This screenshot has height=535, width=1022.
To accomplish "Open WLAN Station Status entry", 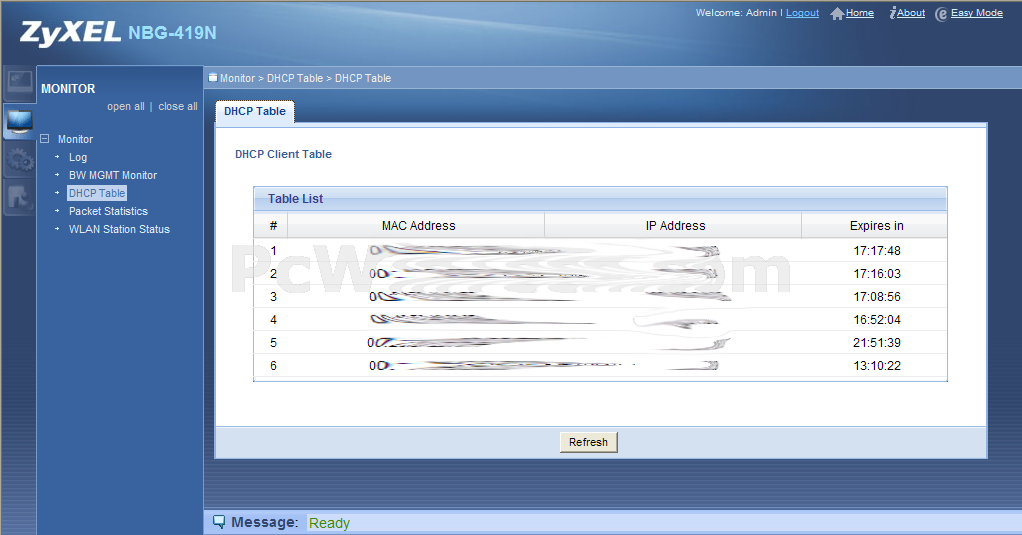I will point(119,229).
